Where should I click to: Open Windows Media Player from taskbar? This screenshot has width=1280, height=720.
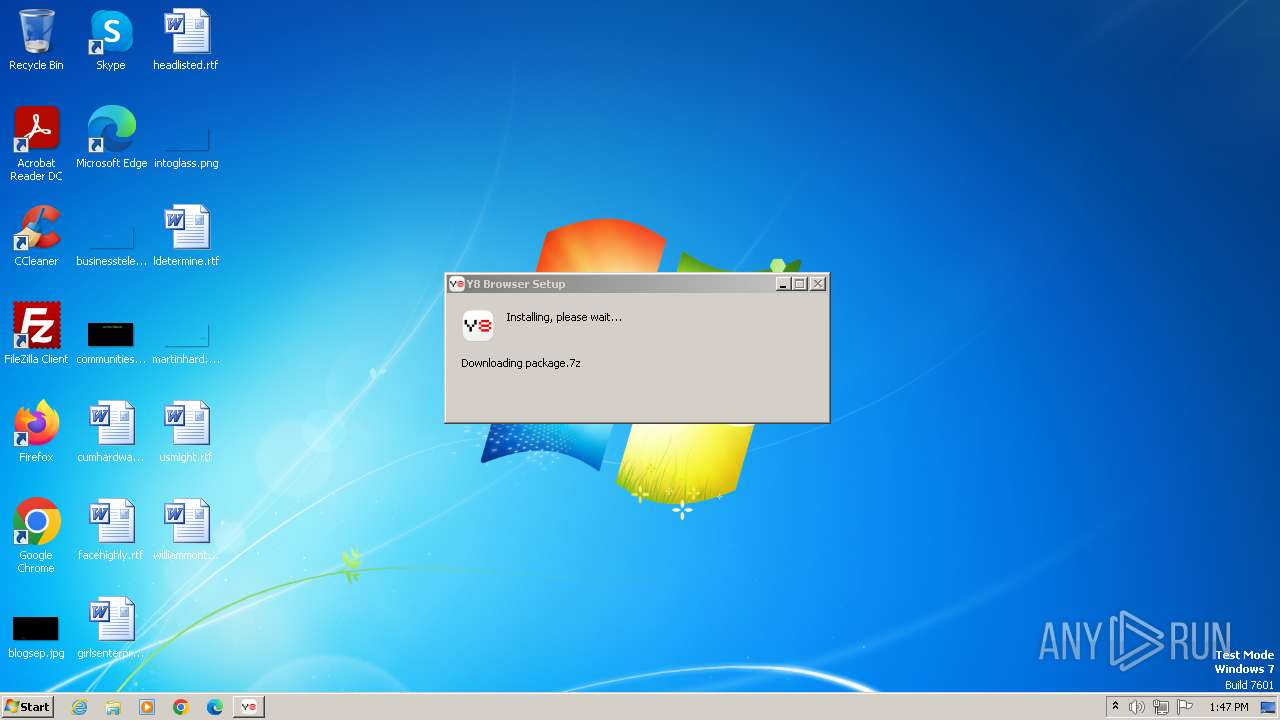(147, 707)
